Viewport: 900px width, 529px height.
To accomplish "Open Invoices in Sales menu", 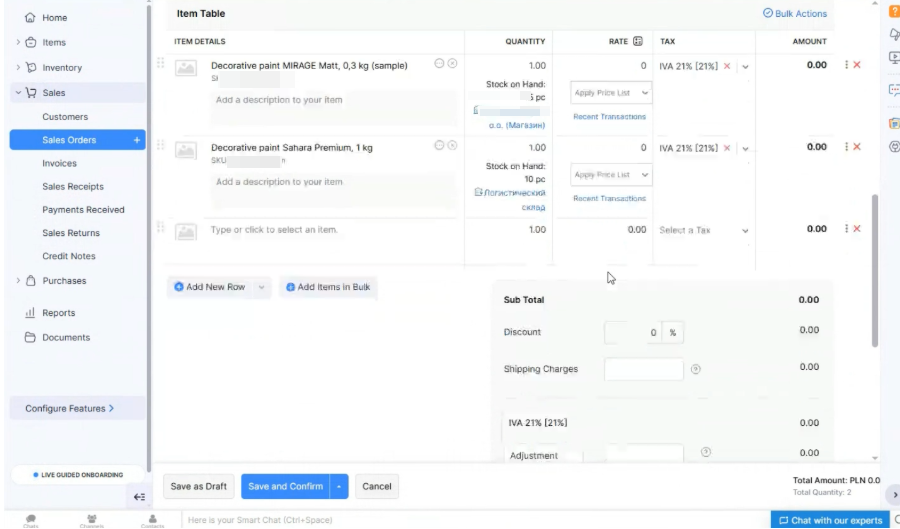I will [59, 163].
